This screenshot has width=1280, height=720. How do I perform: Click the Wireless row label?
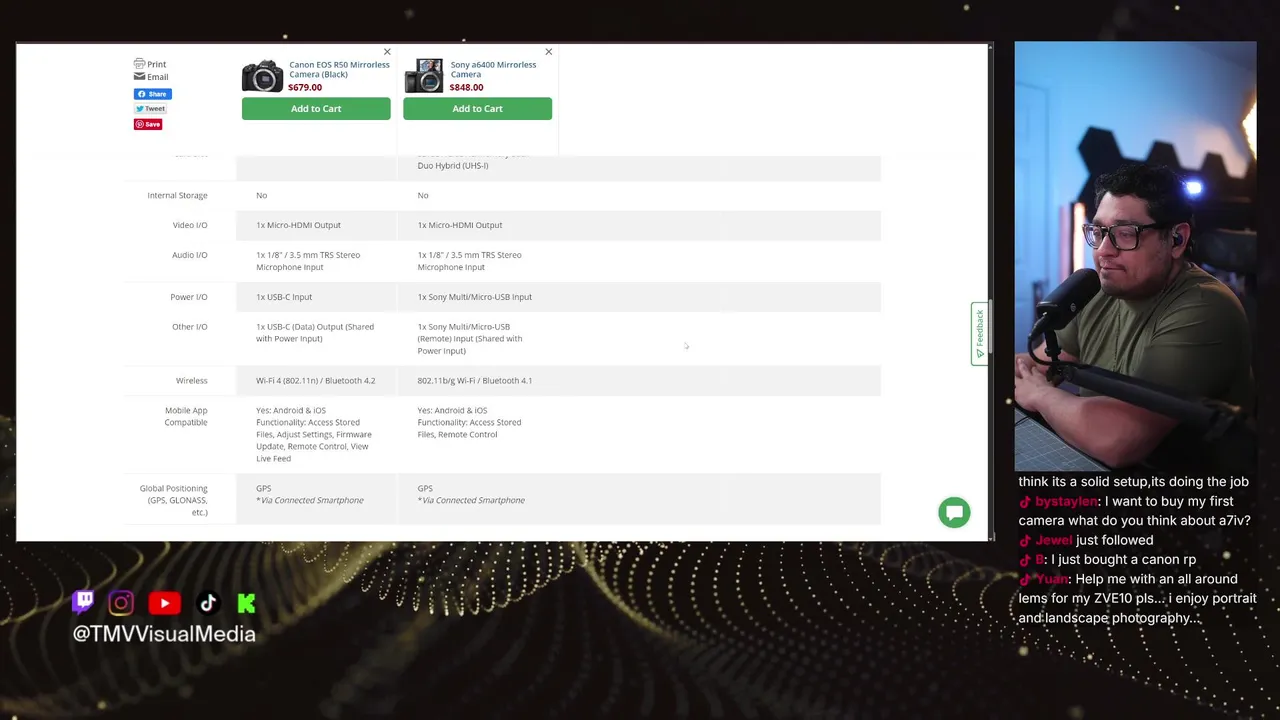(192, 381)
